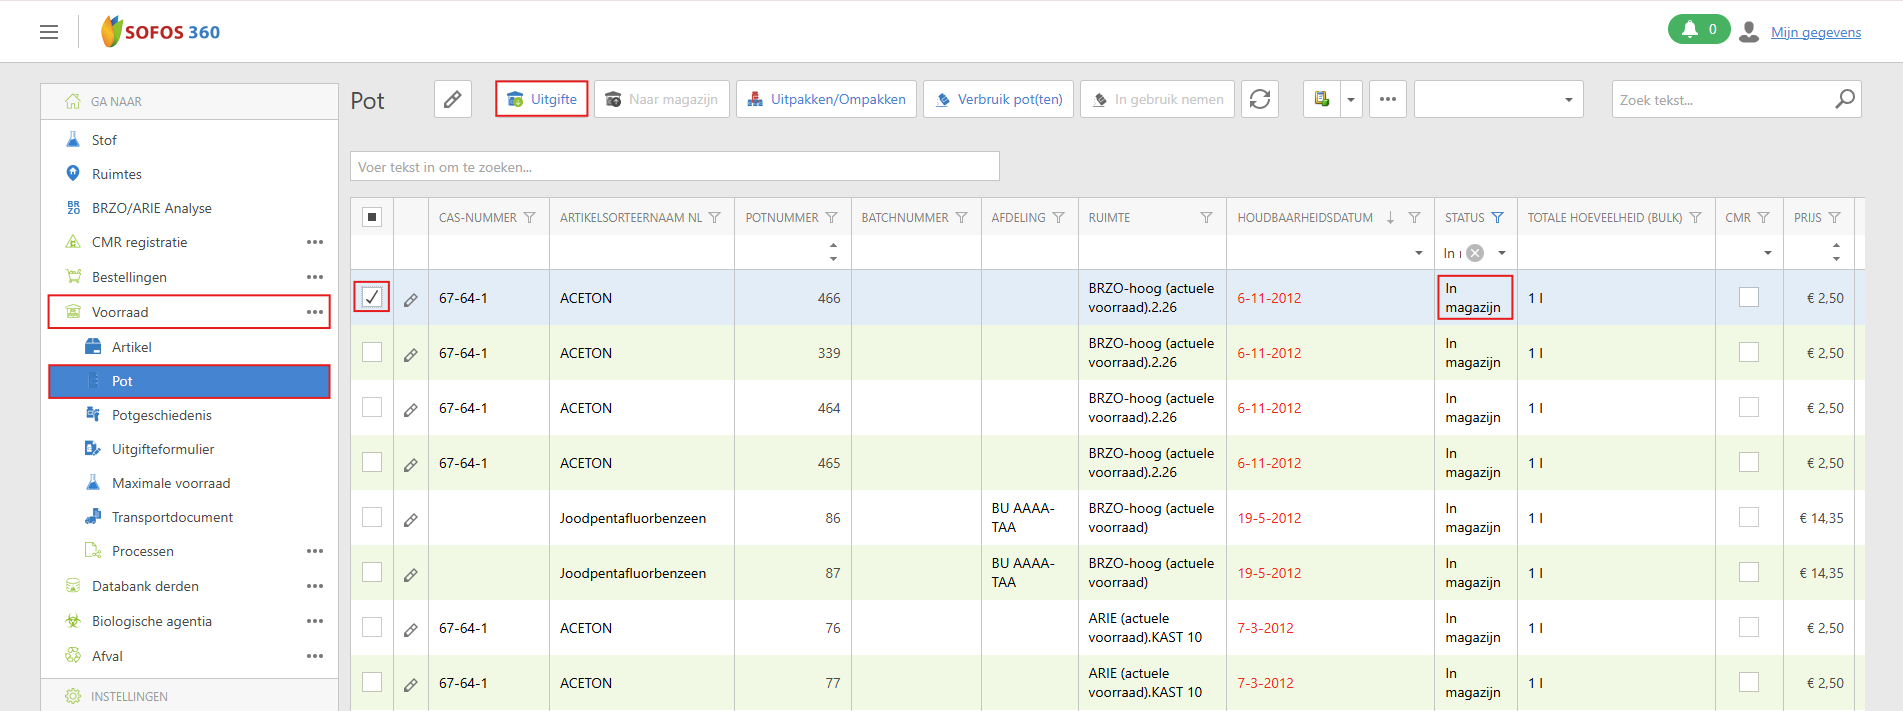Clear the Status filter value
The image size is (1903, 711).
[x=1475, y=253]
